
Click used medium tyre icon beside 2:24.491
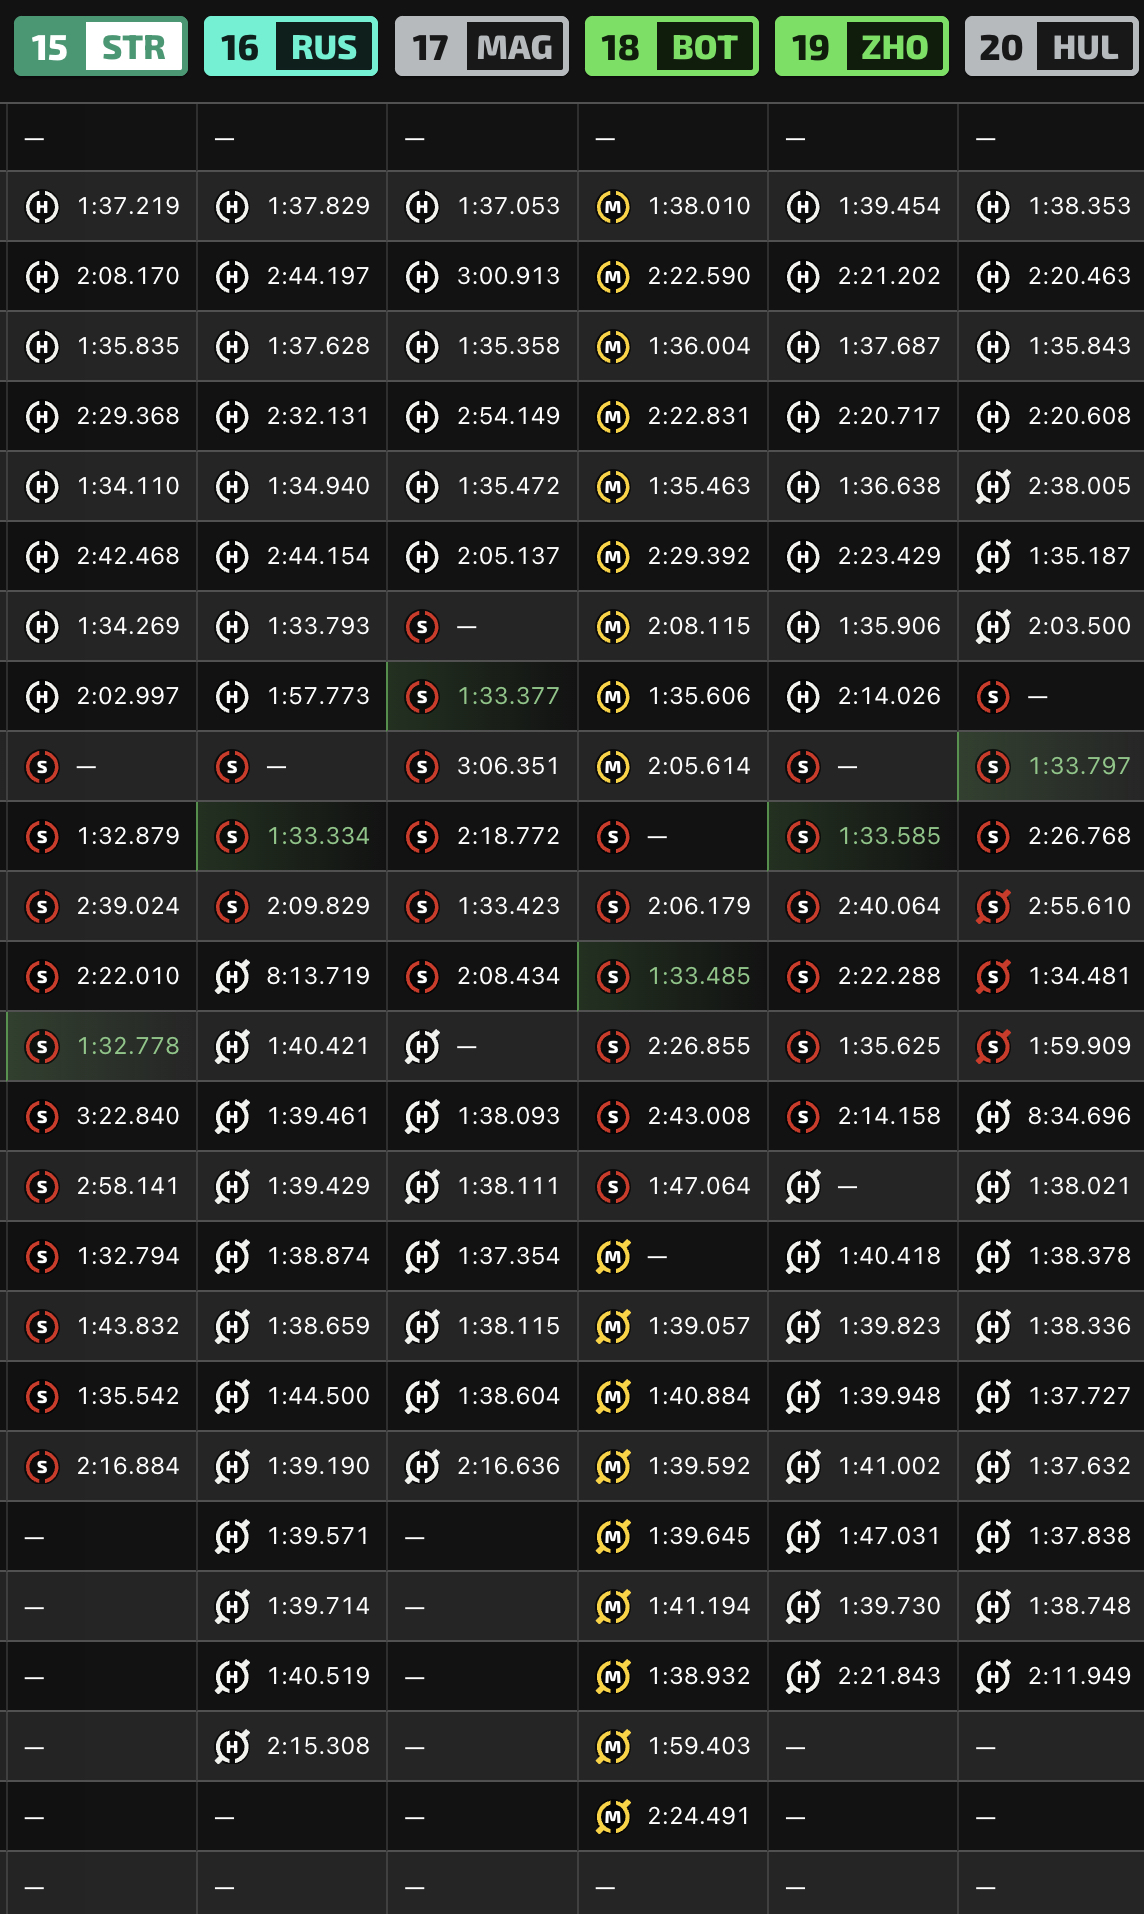613,1817
